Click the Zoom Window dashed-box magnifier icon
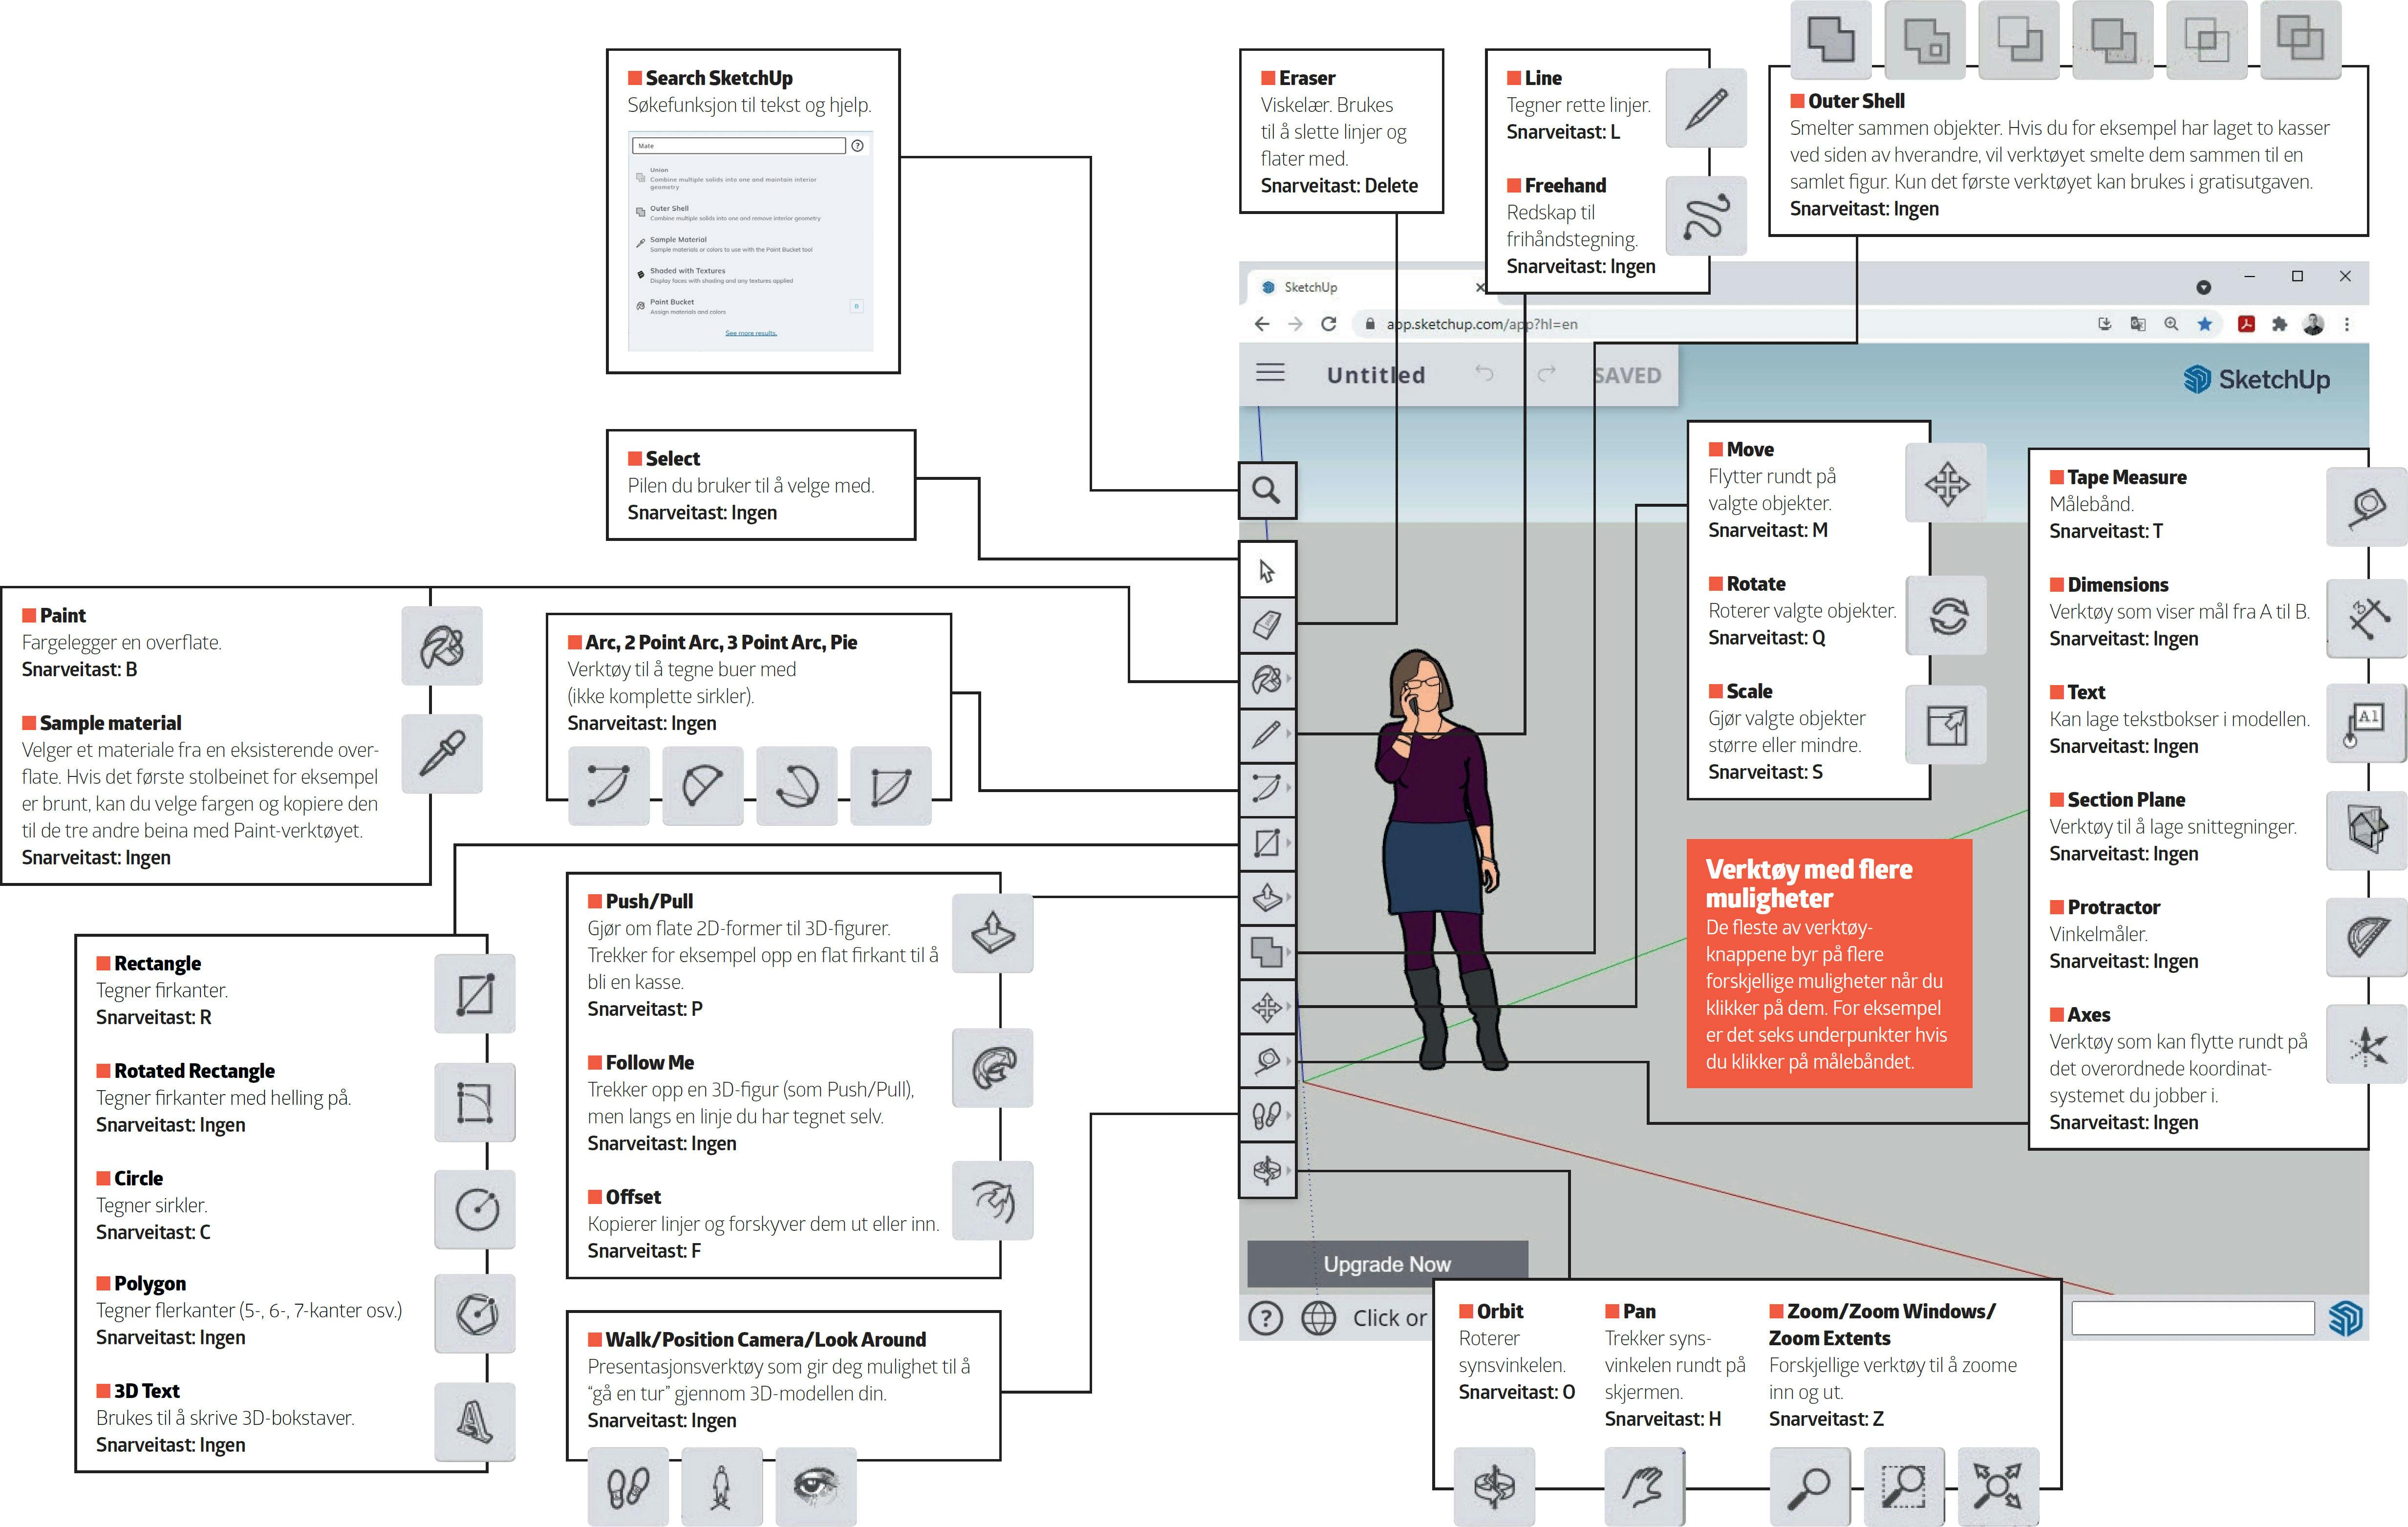 coord(1904,1487)
